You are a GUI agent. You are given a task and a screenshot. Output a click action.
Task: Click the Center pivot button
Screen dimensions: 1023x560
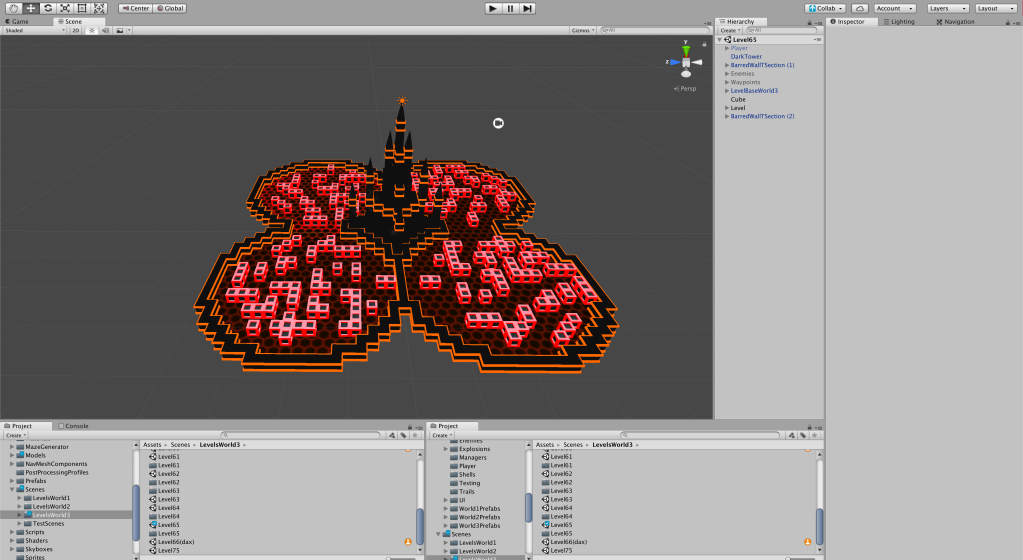[135, 8]
